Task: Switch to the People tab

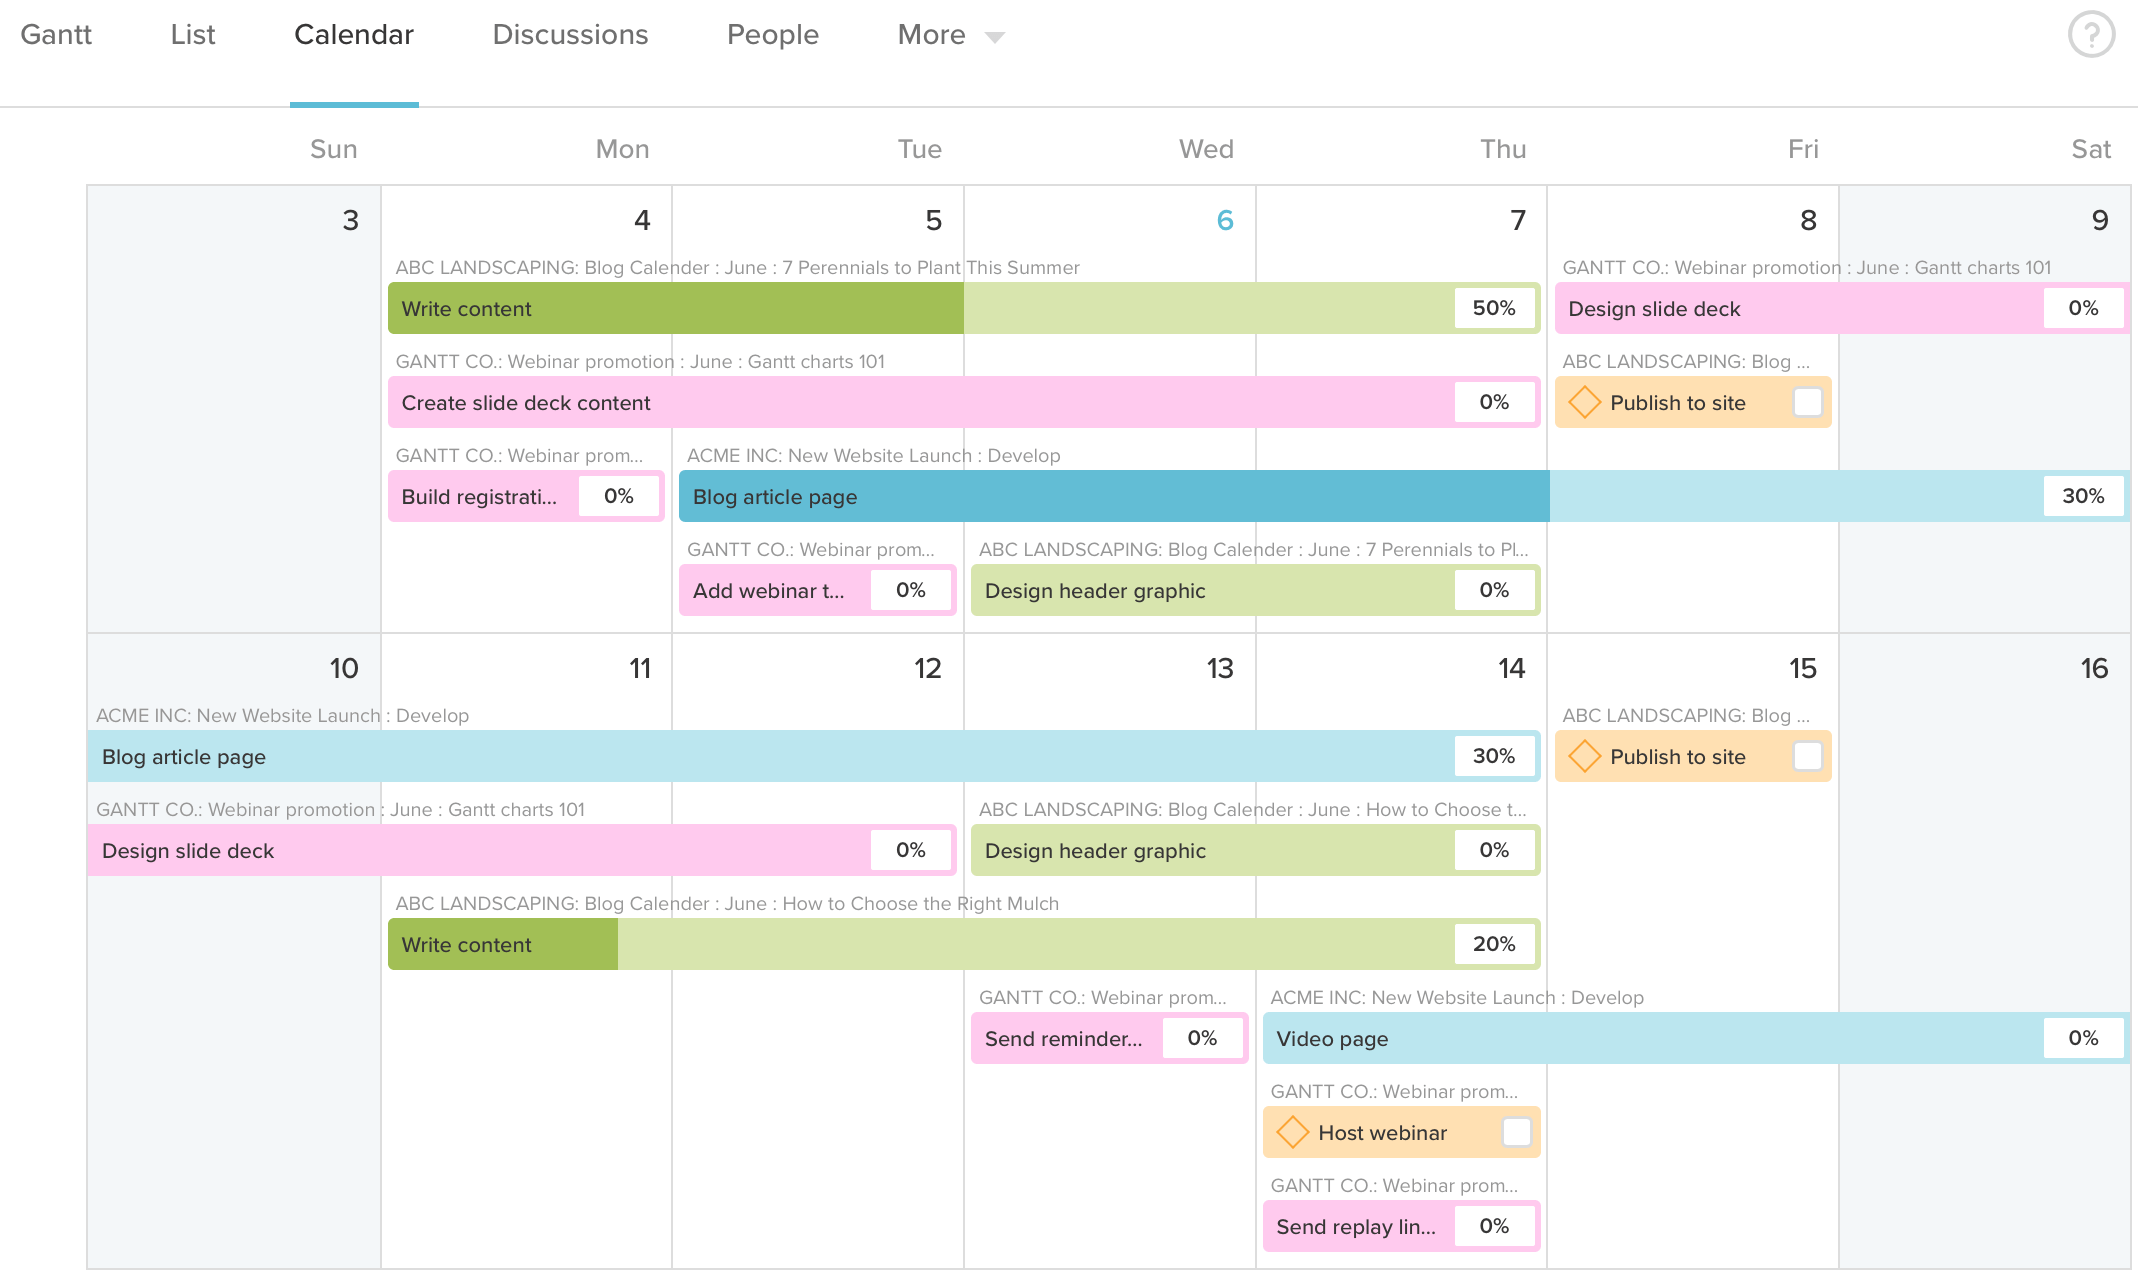Action: (772, 35)
